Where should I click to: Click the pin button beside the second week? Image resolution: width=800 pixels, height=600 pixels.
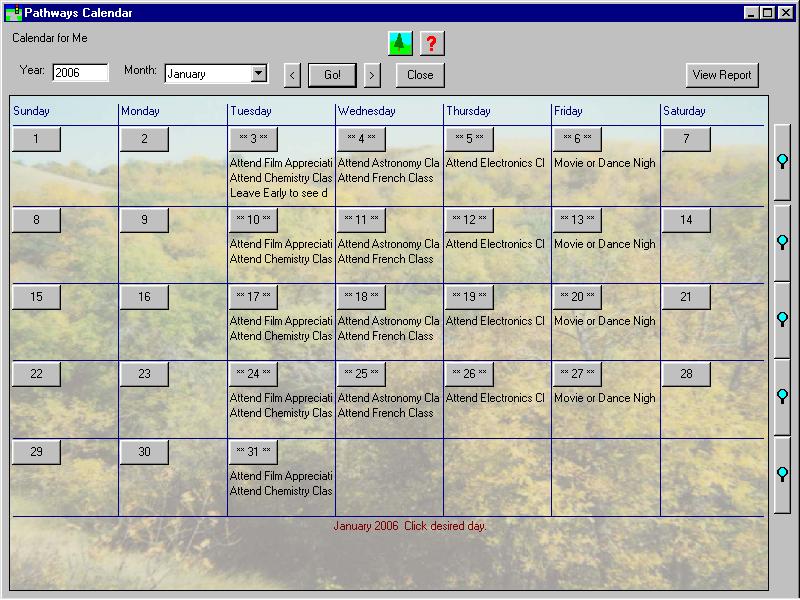pos(783,242)
